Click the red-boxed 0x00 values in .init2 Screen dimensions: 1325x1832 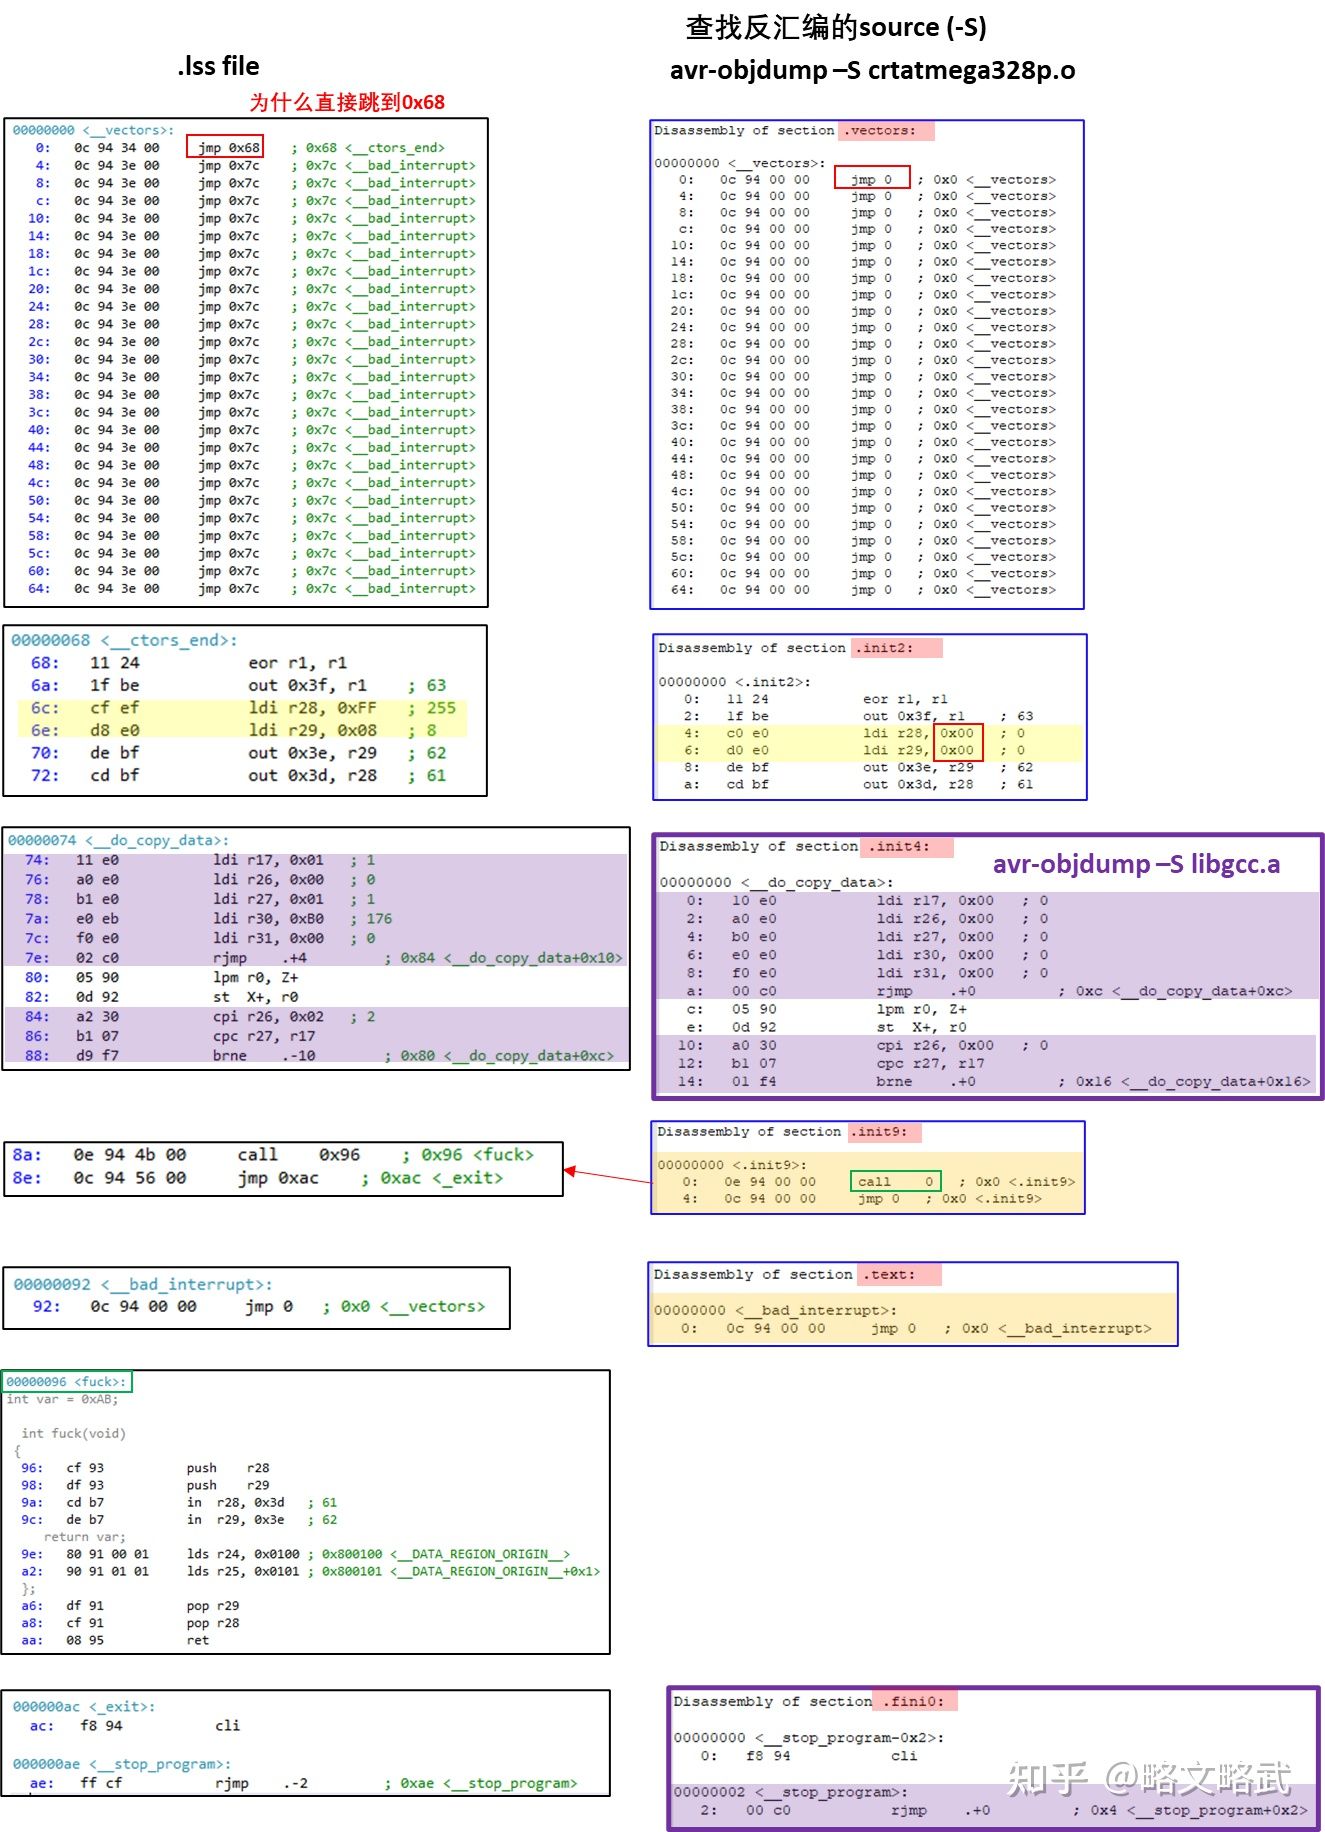click(957, 741)
